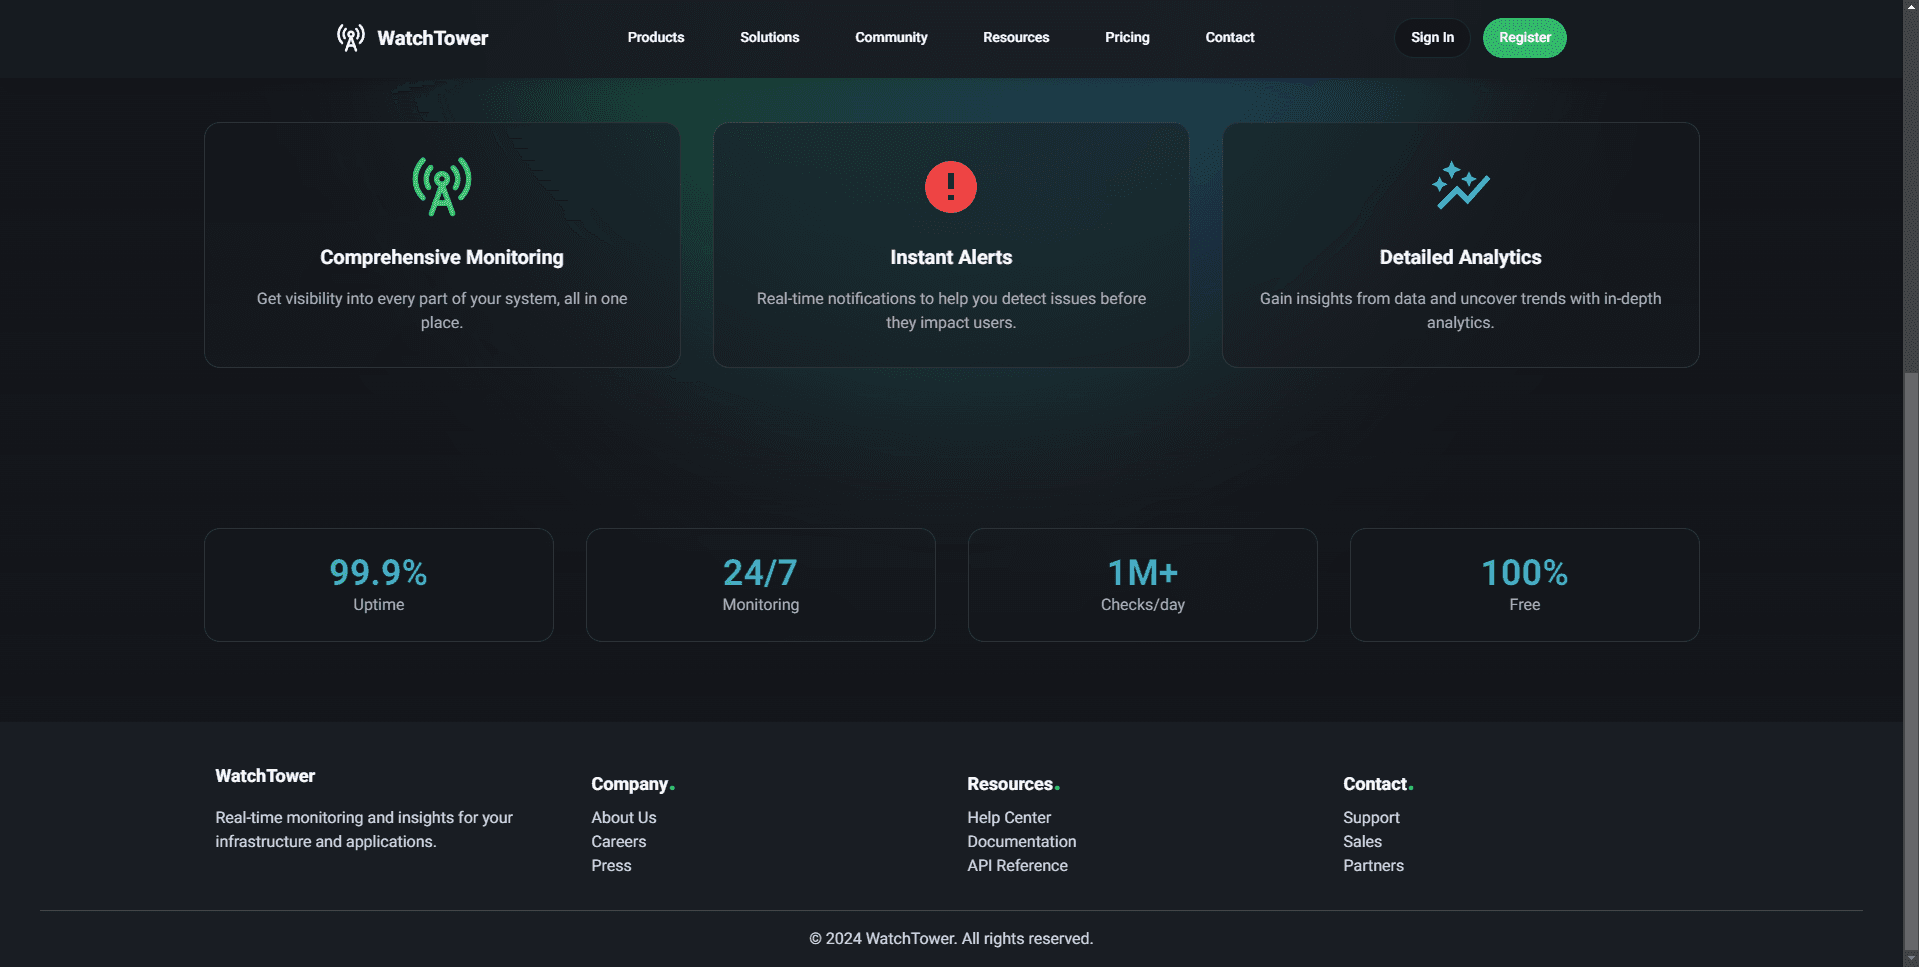The image size is (1919, 967).
Task: Open the Products menu
Action: click(655, 38)
